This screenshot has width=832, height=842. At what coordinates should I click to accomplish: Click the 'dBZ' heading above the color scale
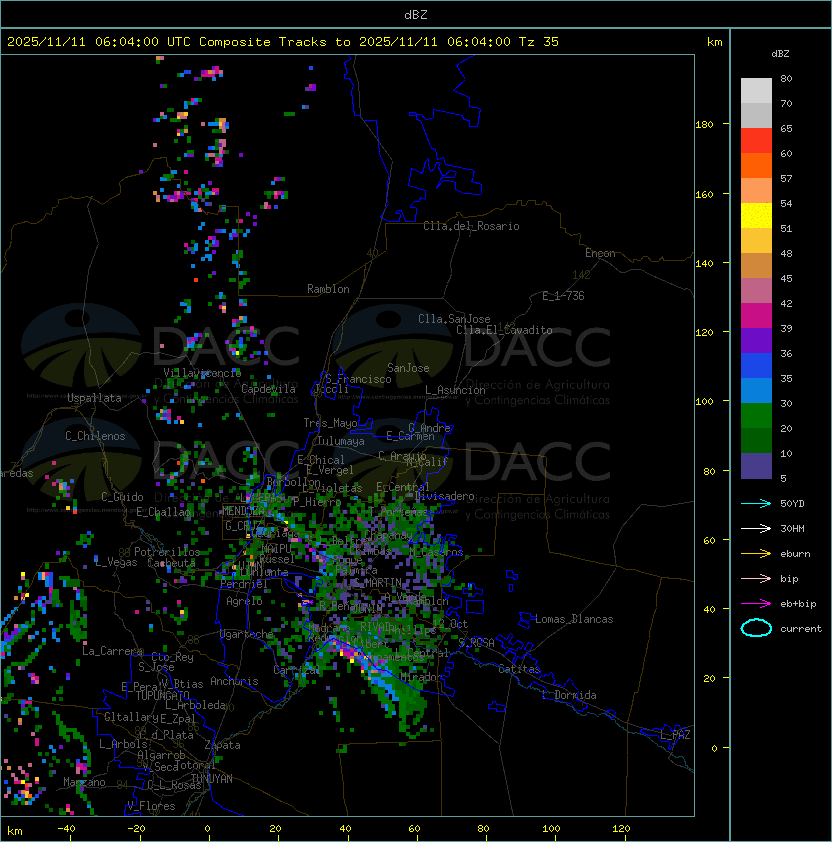click(x=780, y=54)
